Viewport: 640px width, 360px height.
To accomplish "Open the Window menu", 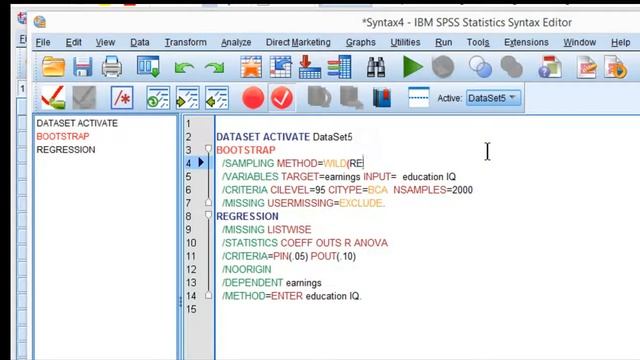I will 580,42.
